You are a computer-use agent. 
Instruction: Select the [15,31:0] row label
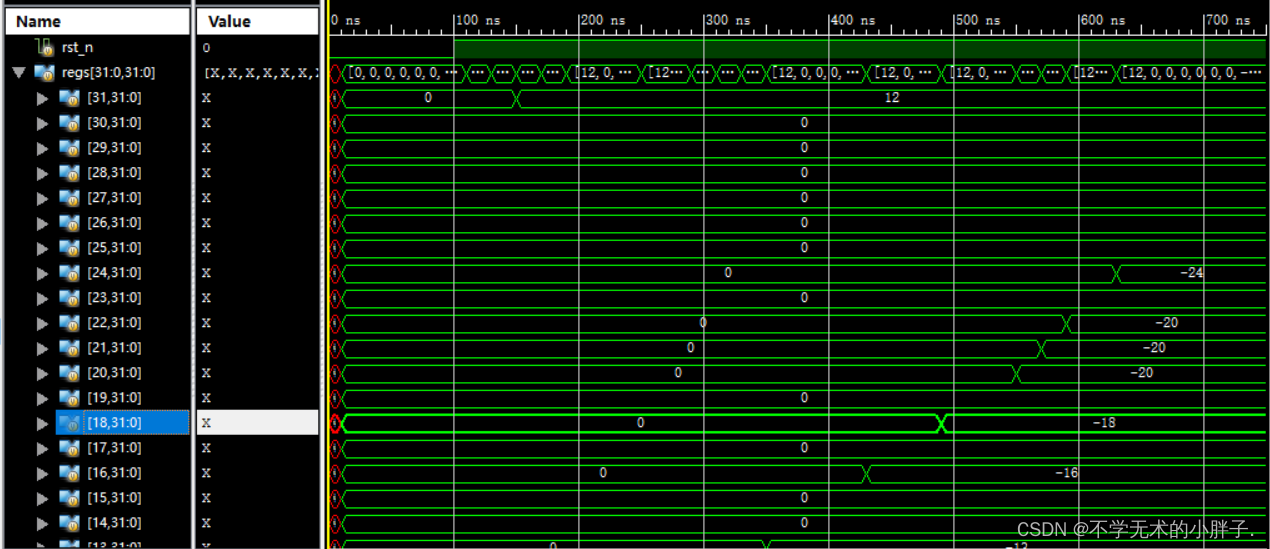click(114, 497)
